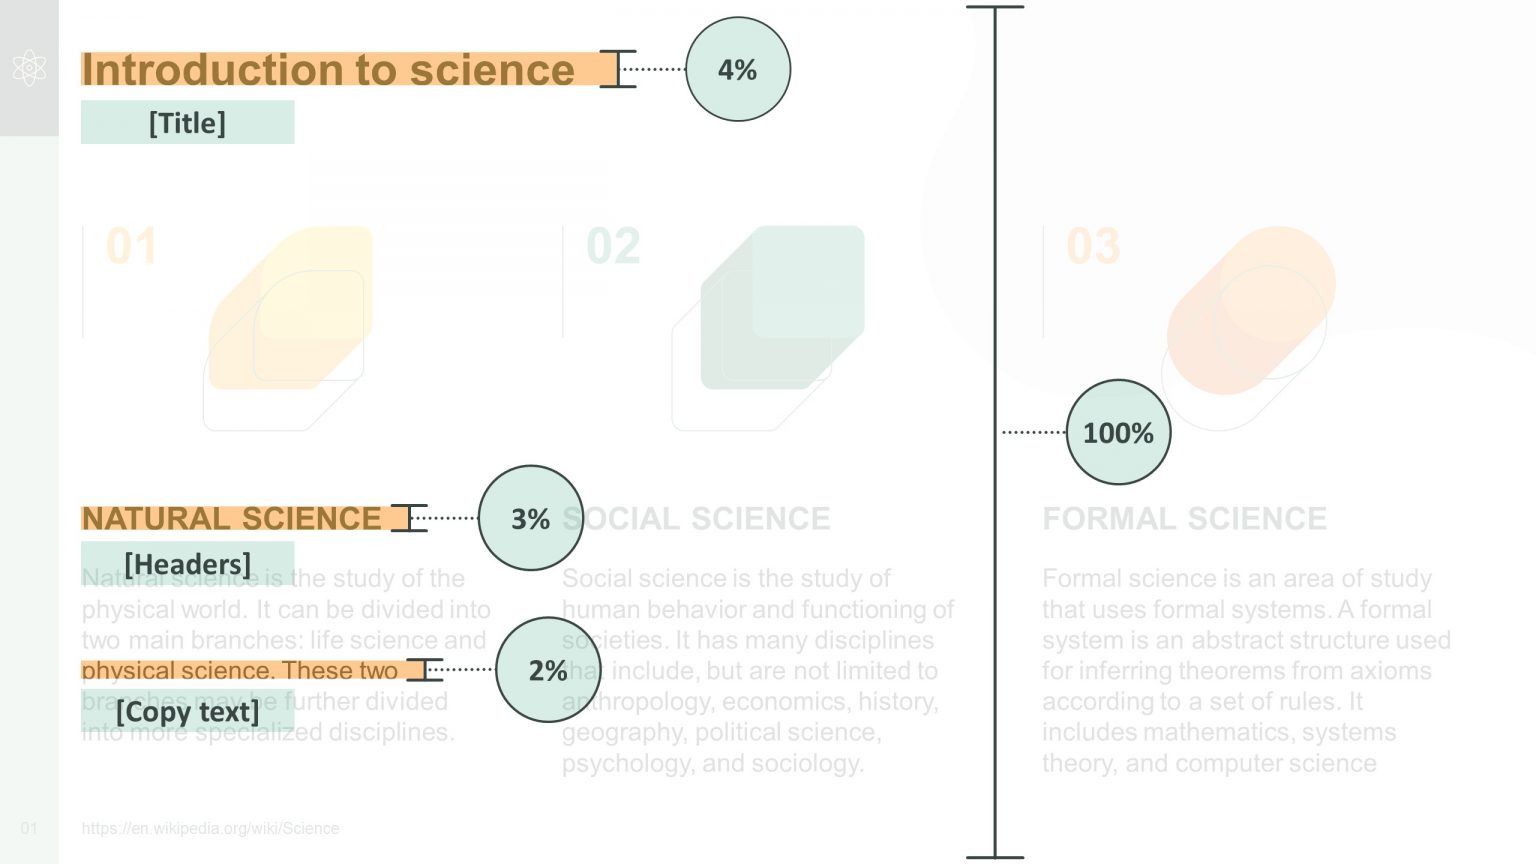Click the 2% circle badge
This screenshot has width=1536, height=864.
click(548, 670)
